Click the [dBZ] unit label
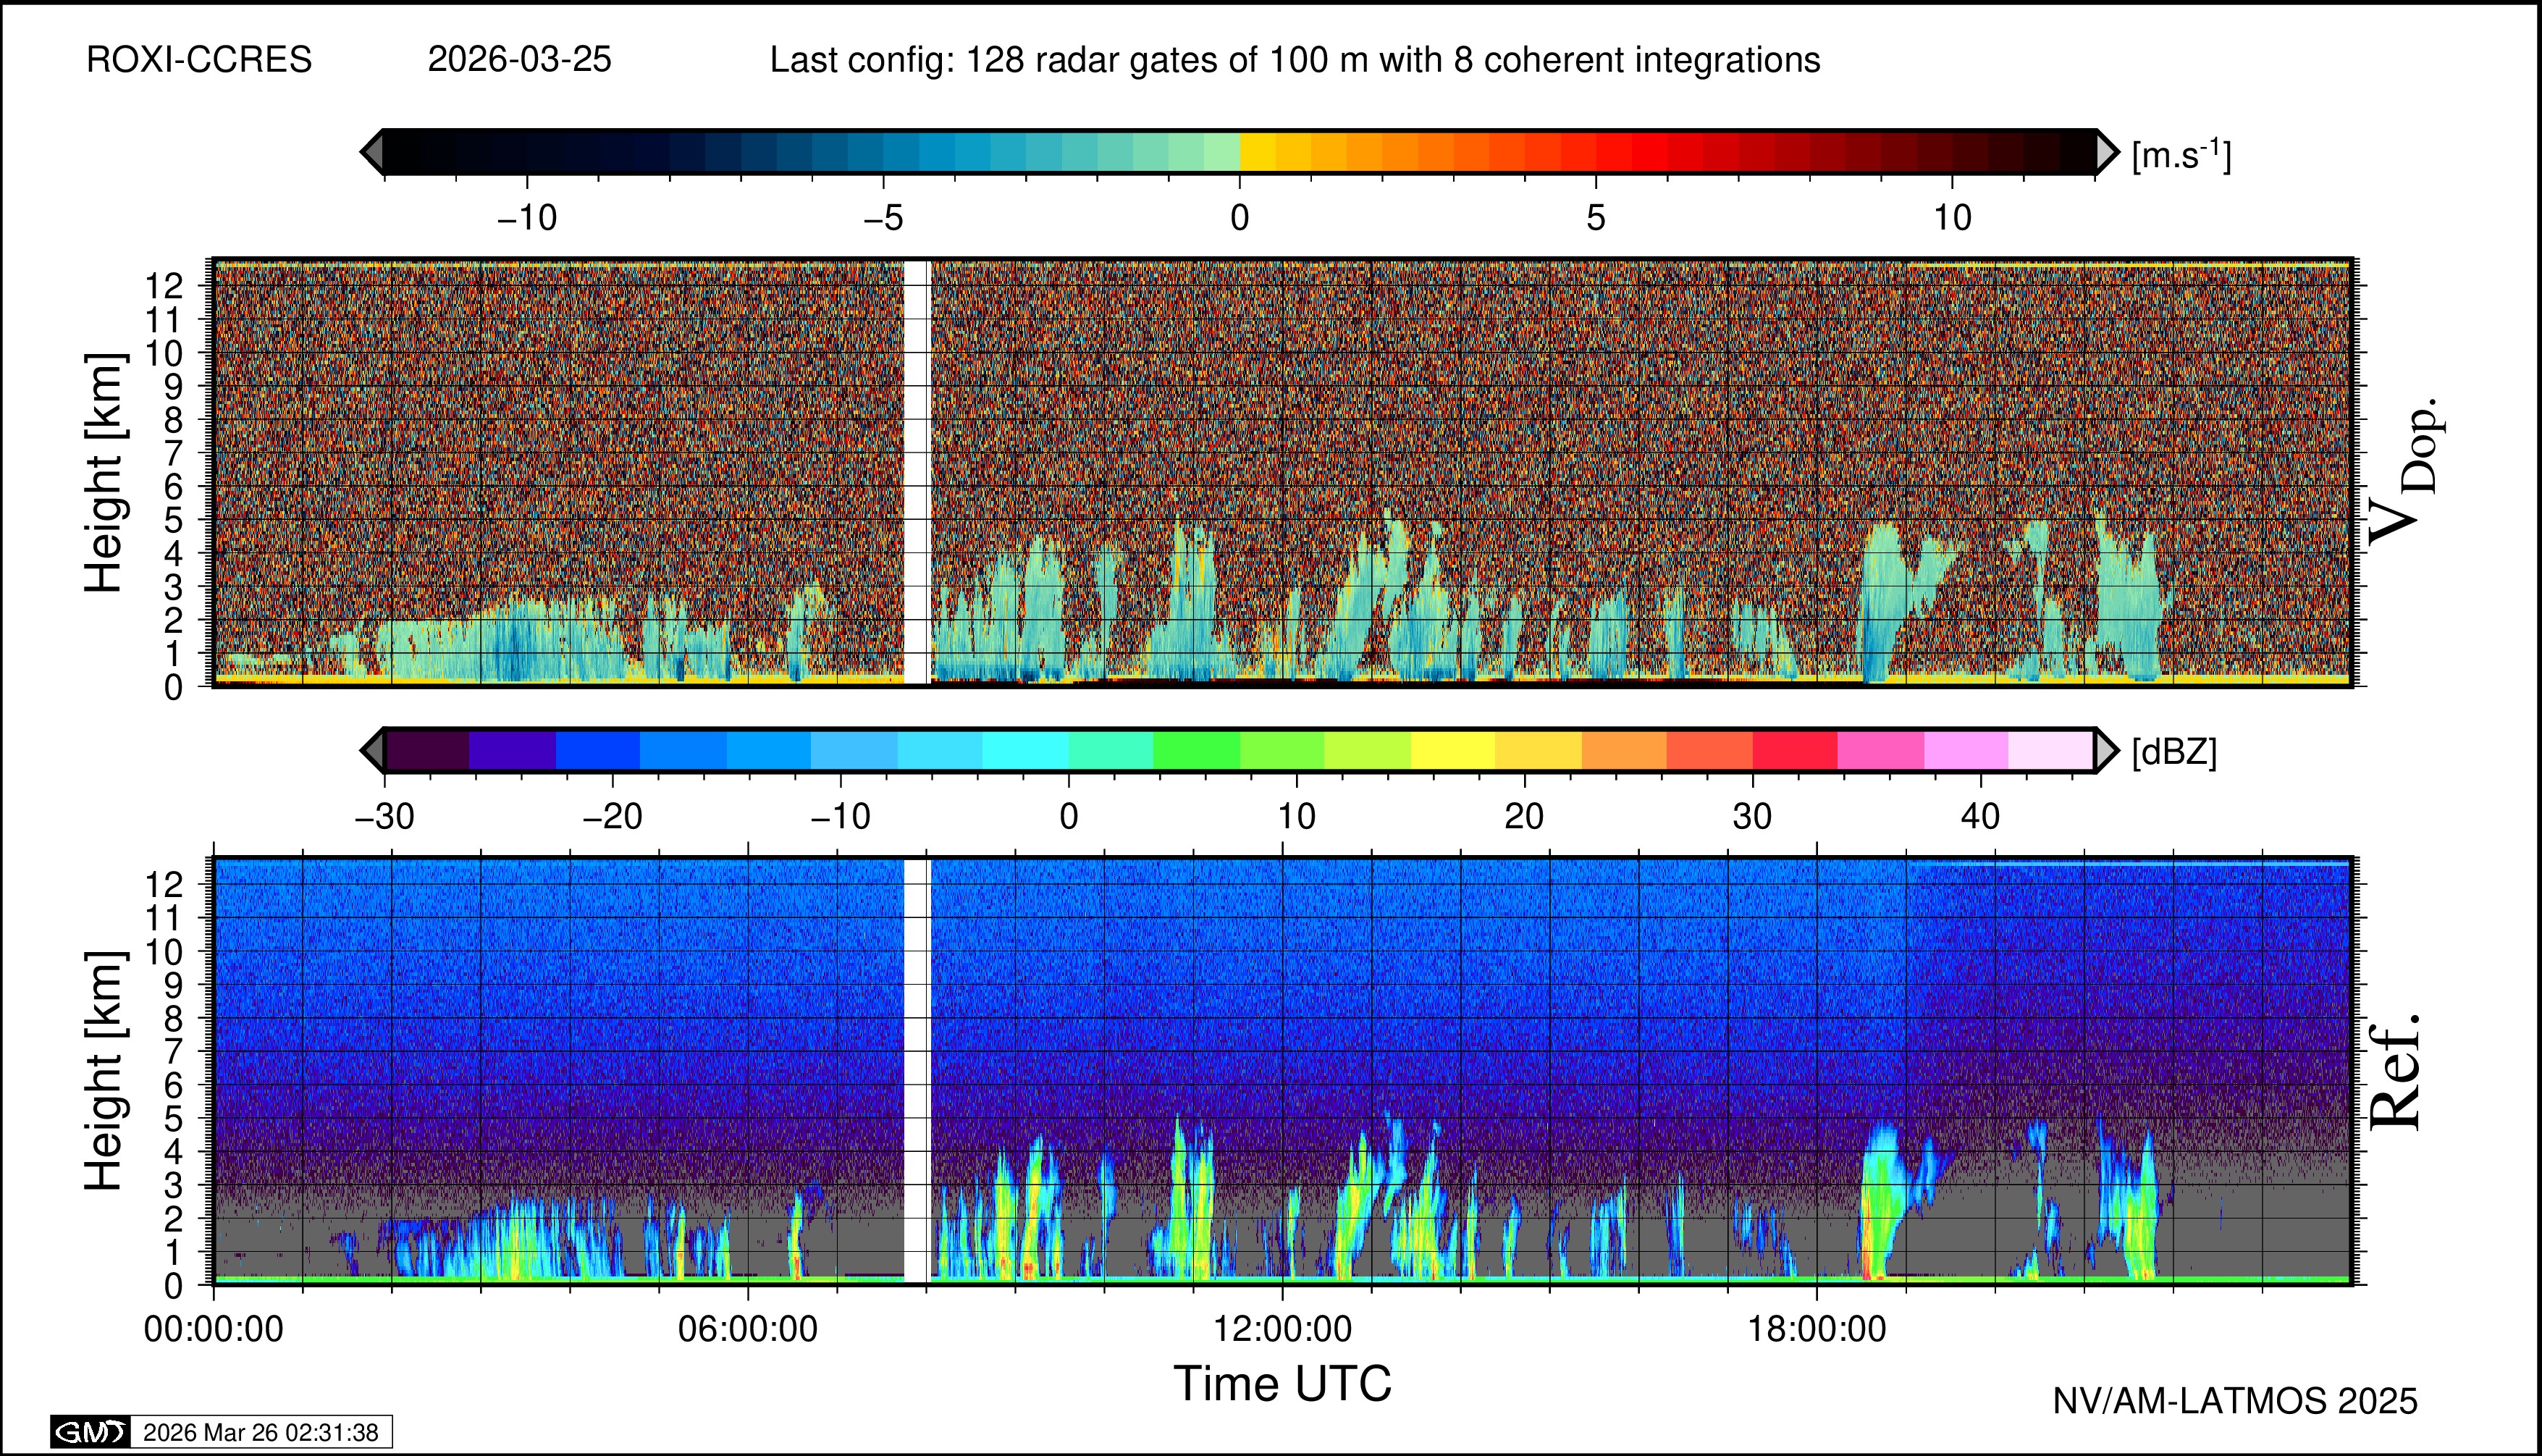 click(2174, 752)
